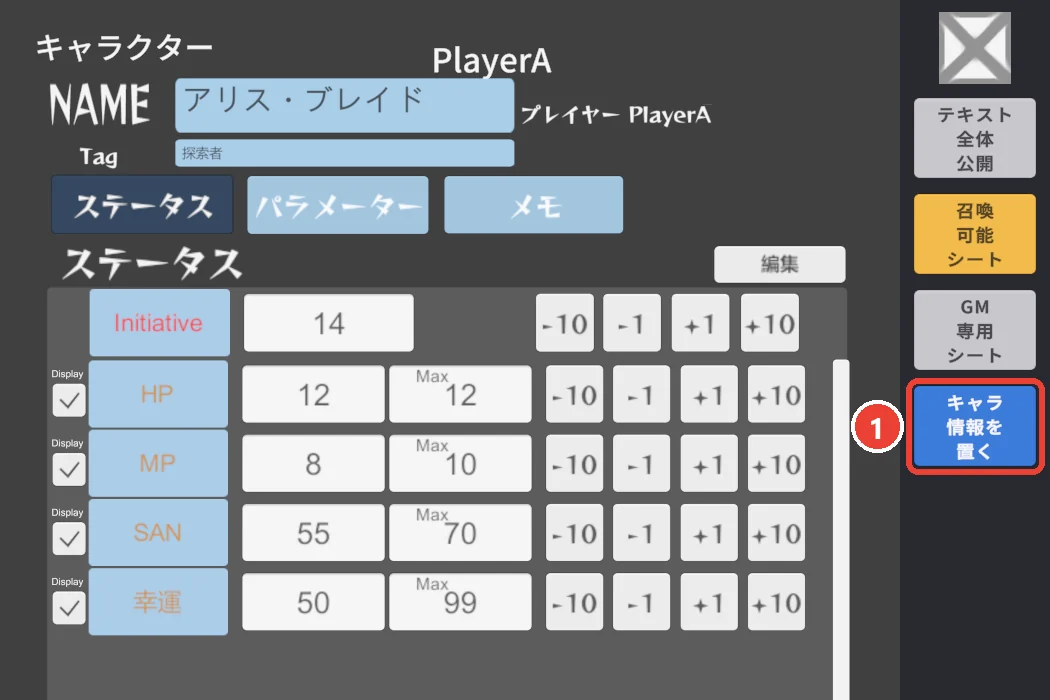Click the MP label button
This screenshot has height=700, width=1050.
click(x=158, y=464)
